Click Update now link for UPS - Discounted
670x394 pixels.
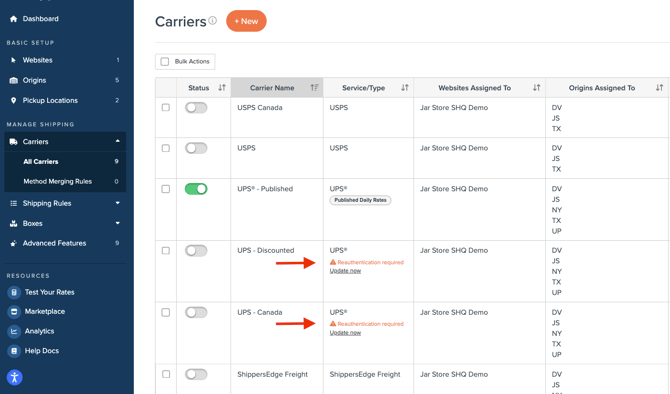coord(345,271)
